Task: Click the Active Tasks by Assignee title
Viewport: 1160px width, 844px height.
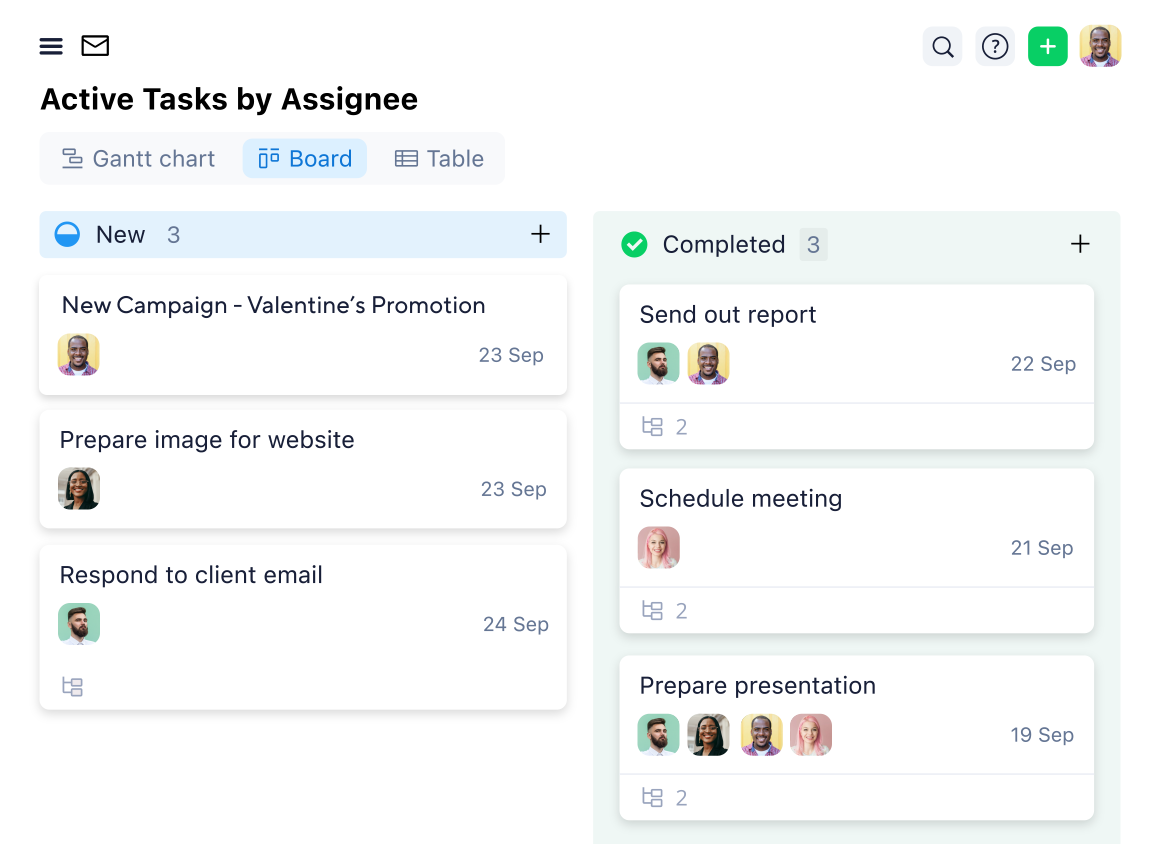Action: point(229,99)
